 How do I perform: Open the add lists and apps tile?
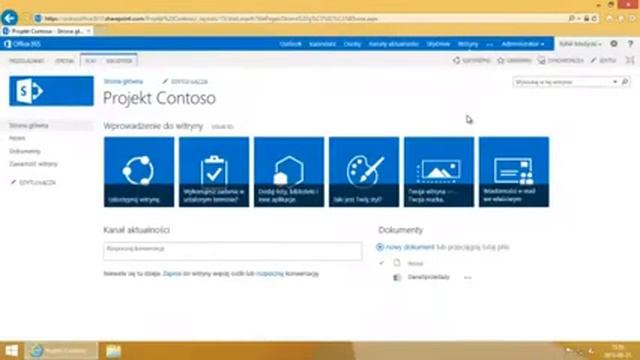(289, 172)
